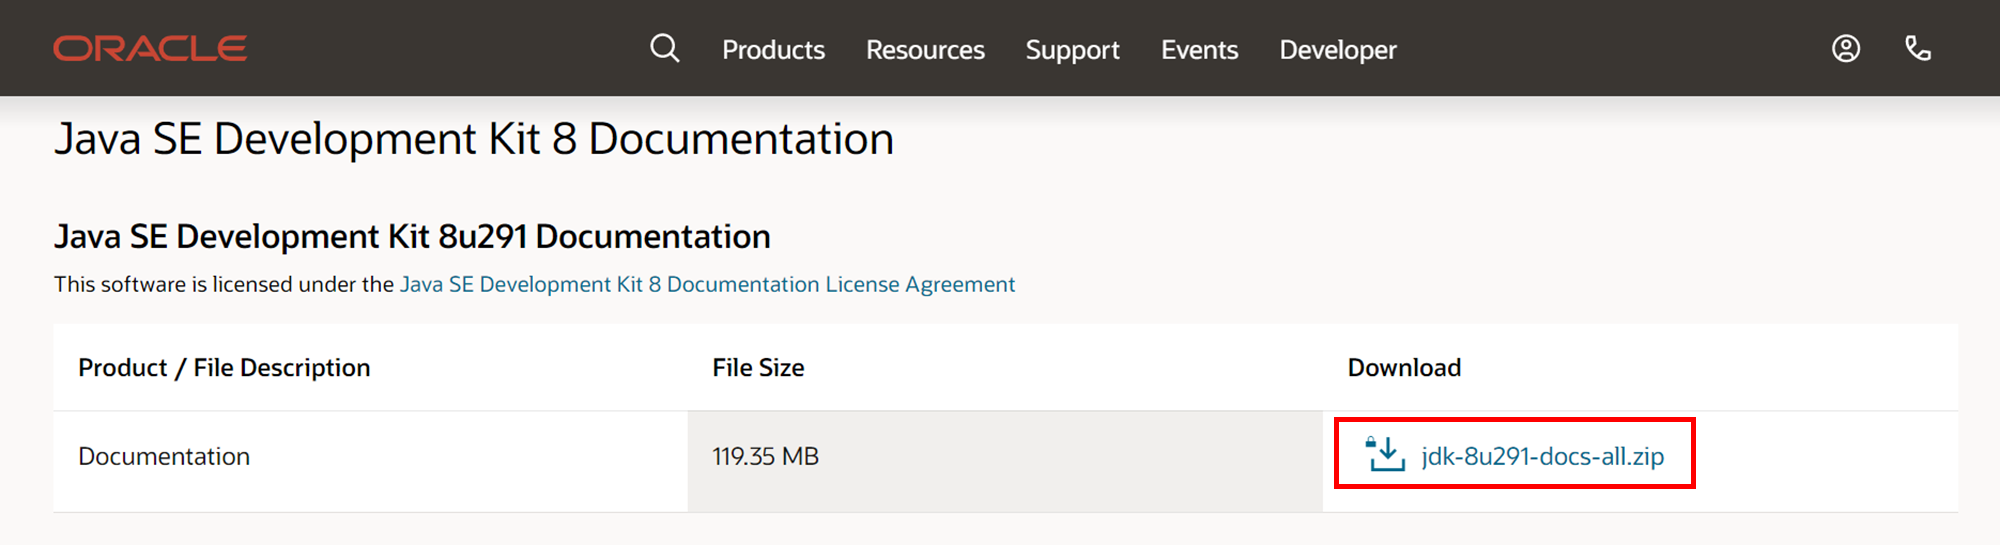Open the search magnifier icon

664,48
